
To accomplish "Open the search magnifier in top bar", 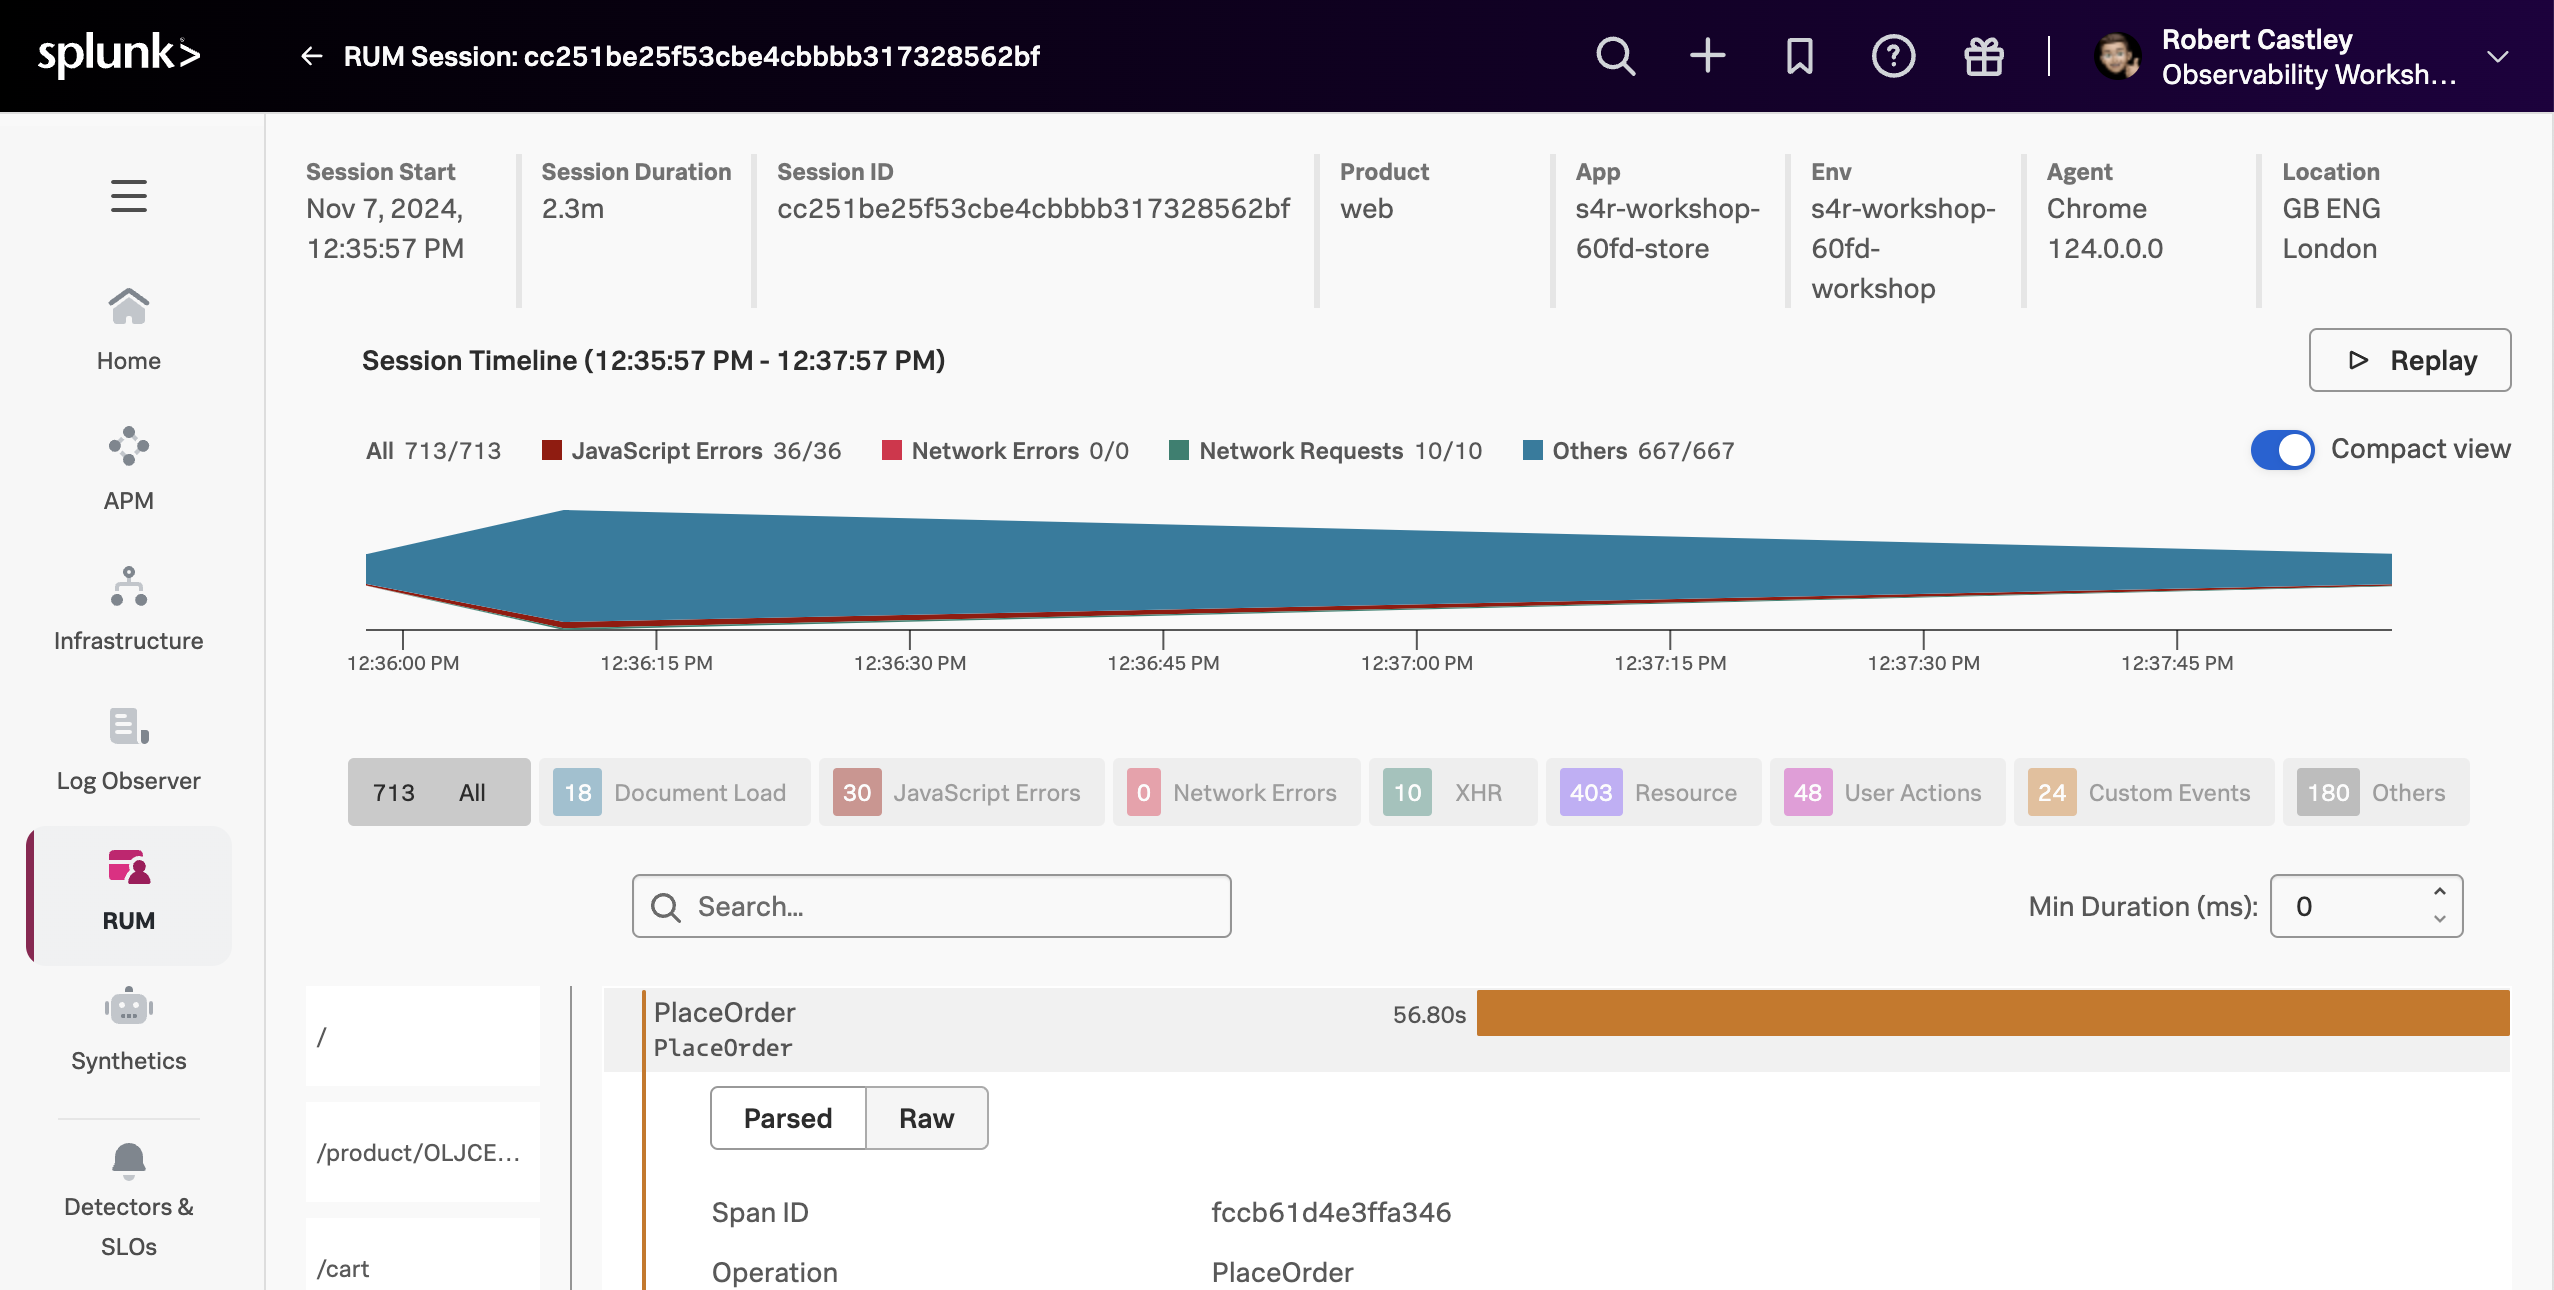I will [x=1615, y=56].
